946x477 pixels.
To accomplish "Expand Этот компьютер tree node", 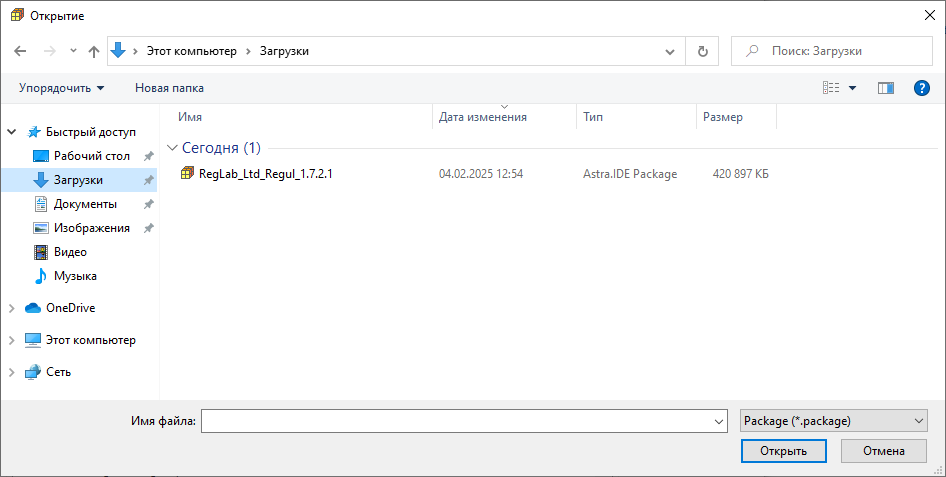I will point(11,340).
